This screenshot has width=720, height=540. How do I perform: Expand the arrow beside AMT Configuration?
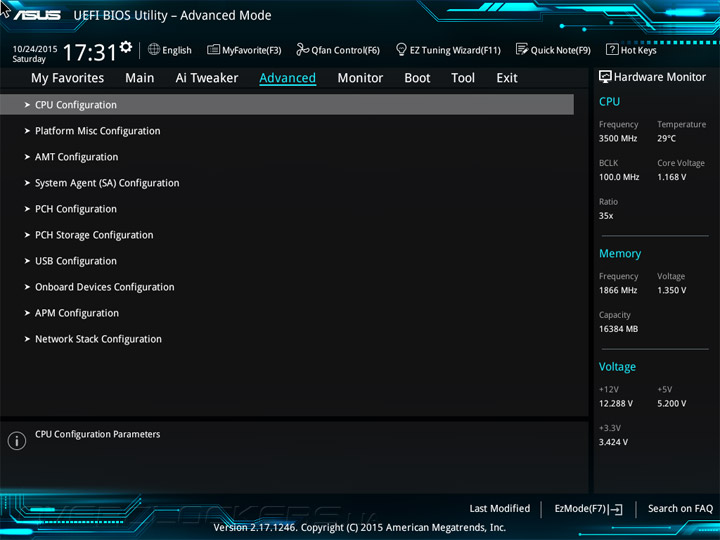(27, 157)
